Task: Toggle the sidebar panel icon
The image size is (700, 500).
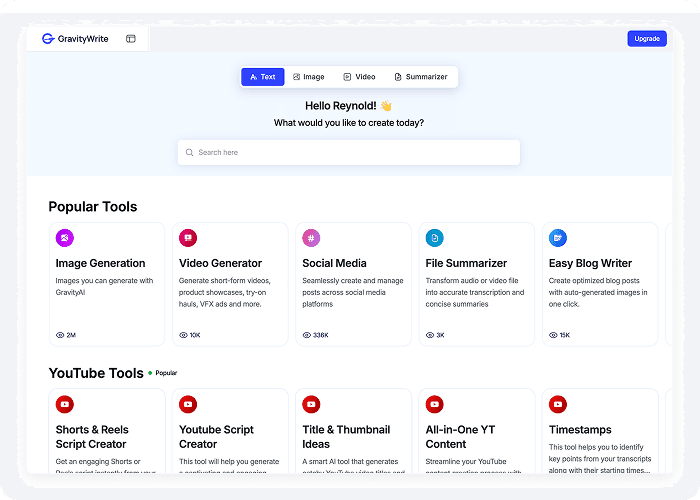Action: (131, 39)
